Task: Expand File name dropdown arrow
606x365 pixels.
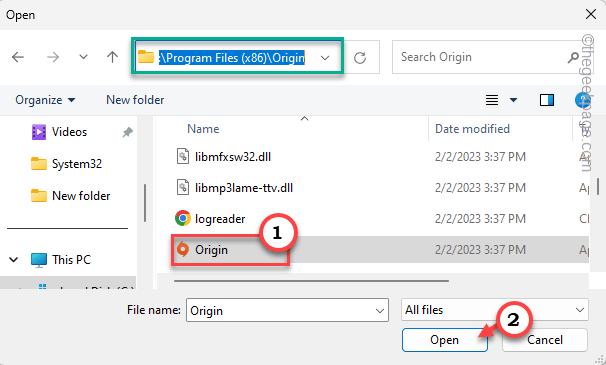Action: [380, 311]
